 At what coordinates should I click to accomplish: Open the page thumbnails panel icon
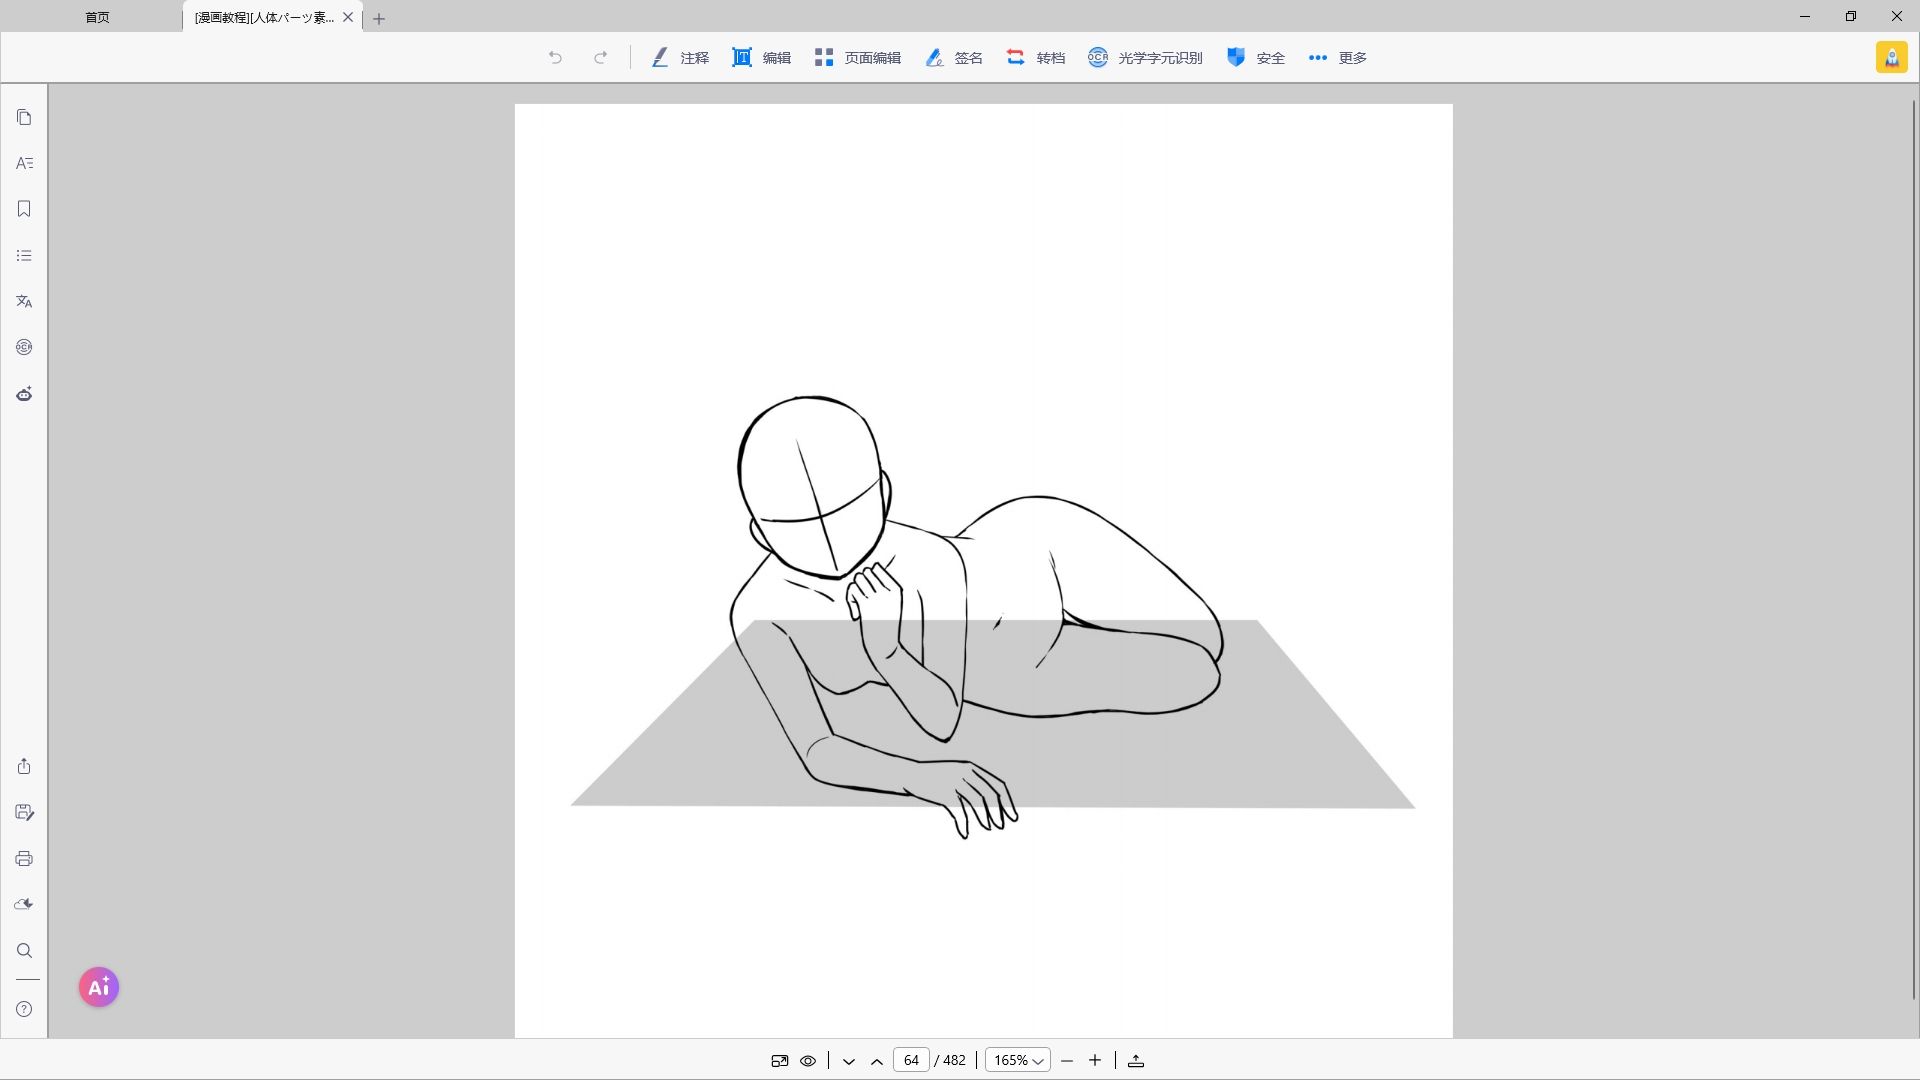tap(24, 117)
